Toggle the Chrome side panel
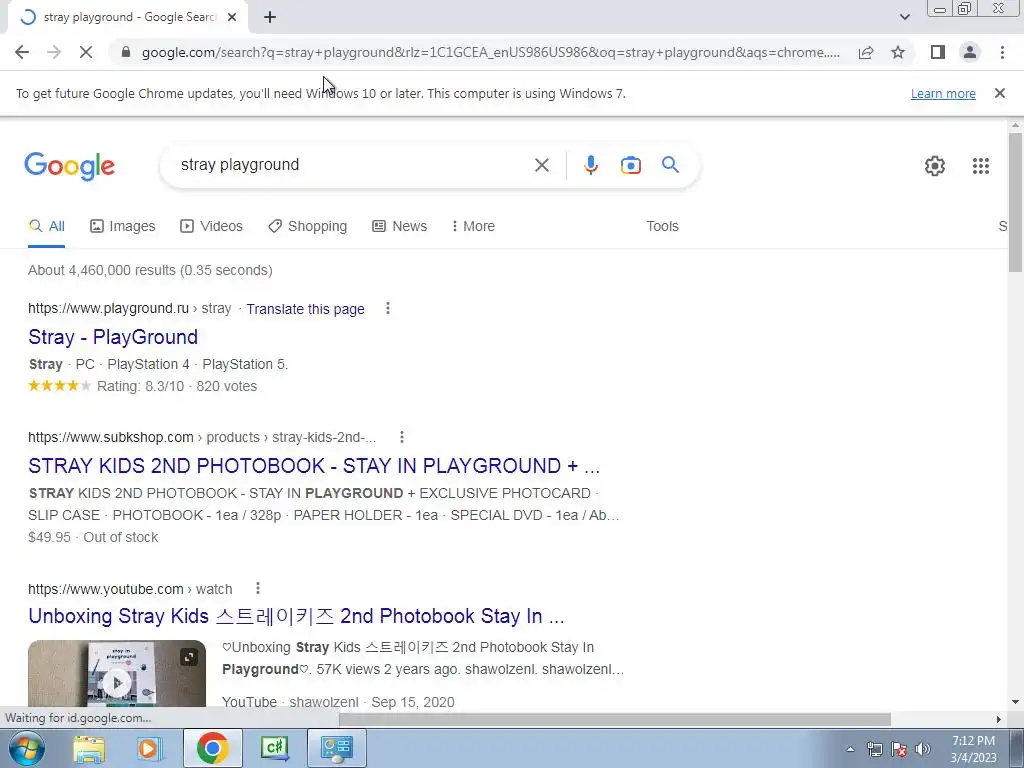1024x768 pixels. (x=938, y=52)
